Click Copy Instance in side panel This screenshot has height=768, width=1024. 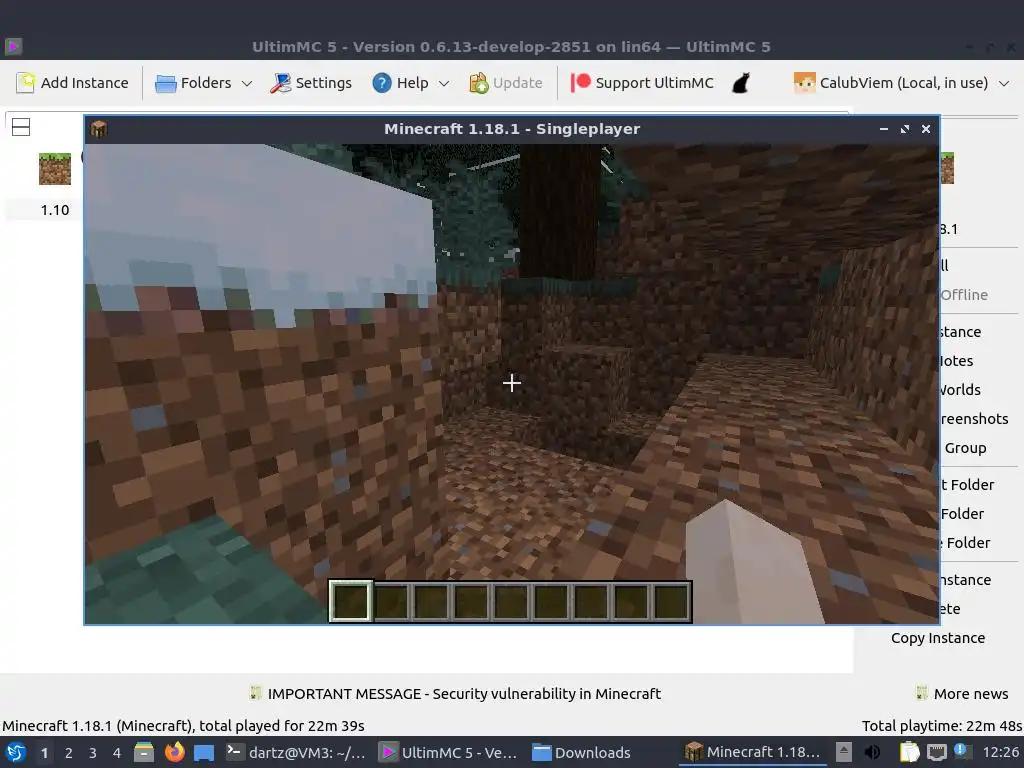point(938,638)
